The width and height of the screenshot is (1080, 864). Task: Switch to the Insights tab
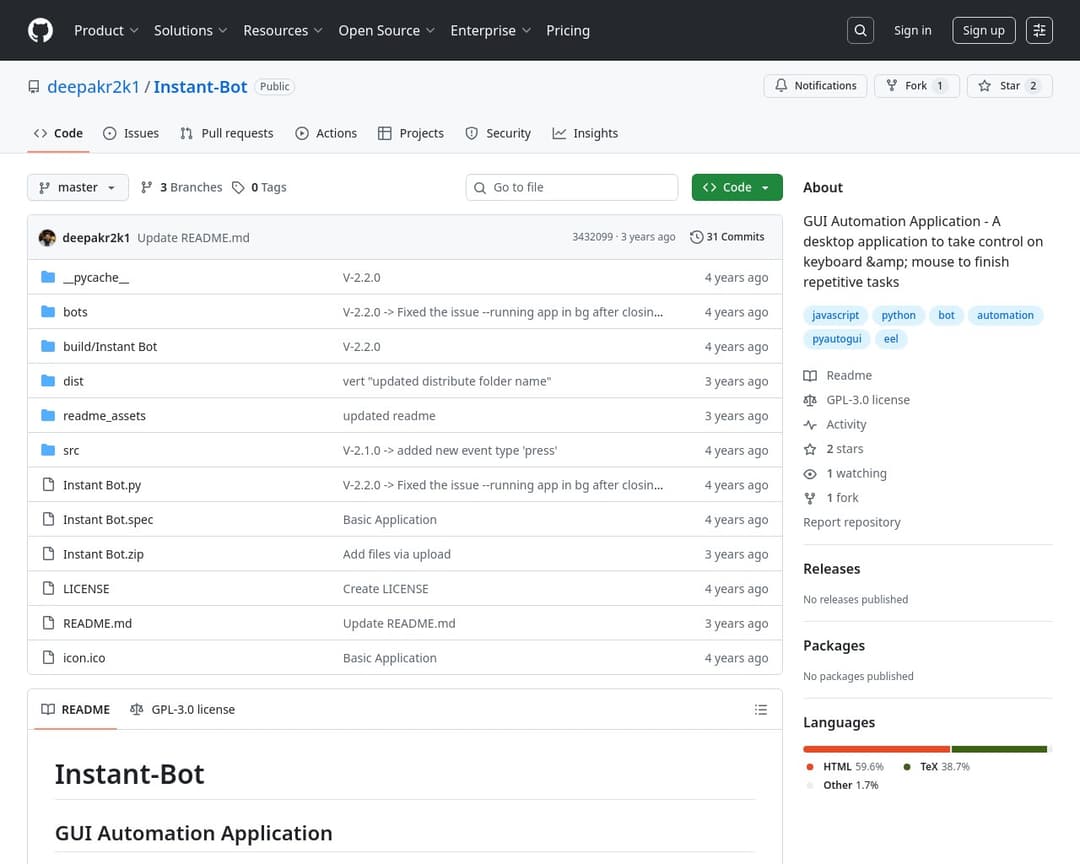click(585, 132)
